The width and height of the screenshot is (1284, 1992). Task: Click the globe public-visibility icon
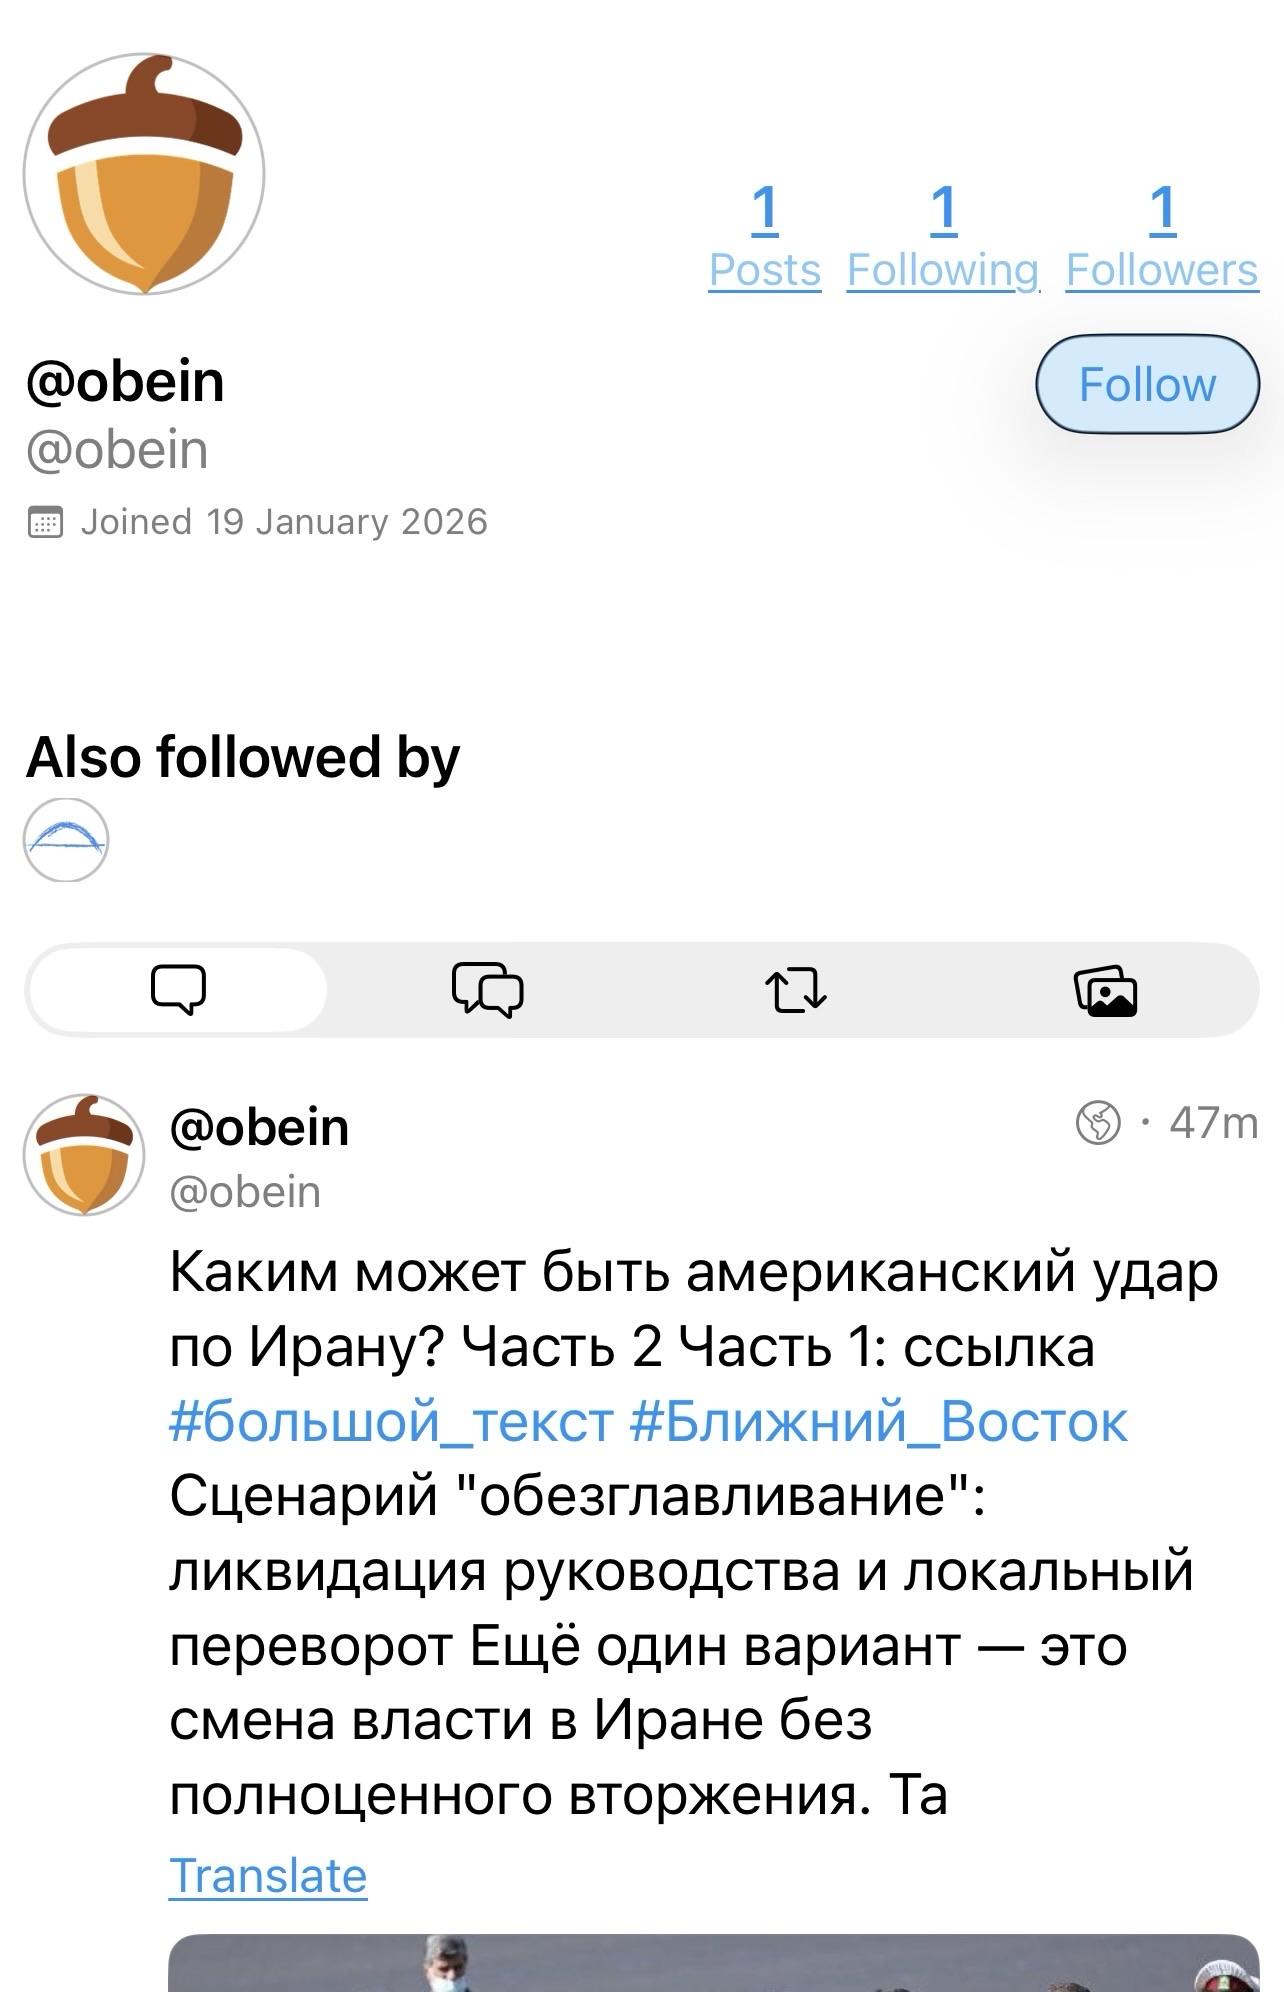coord(1097,1122)
